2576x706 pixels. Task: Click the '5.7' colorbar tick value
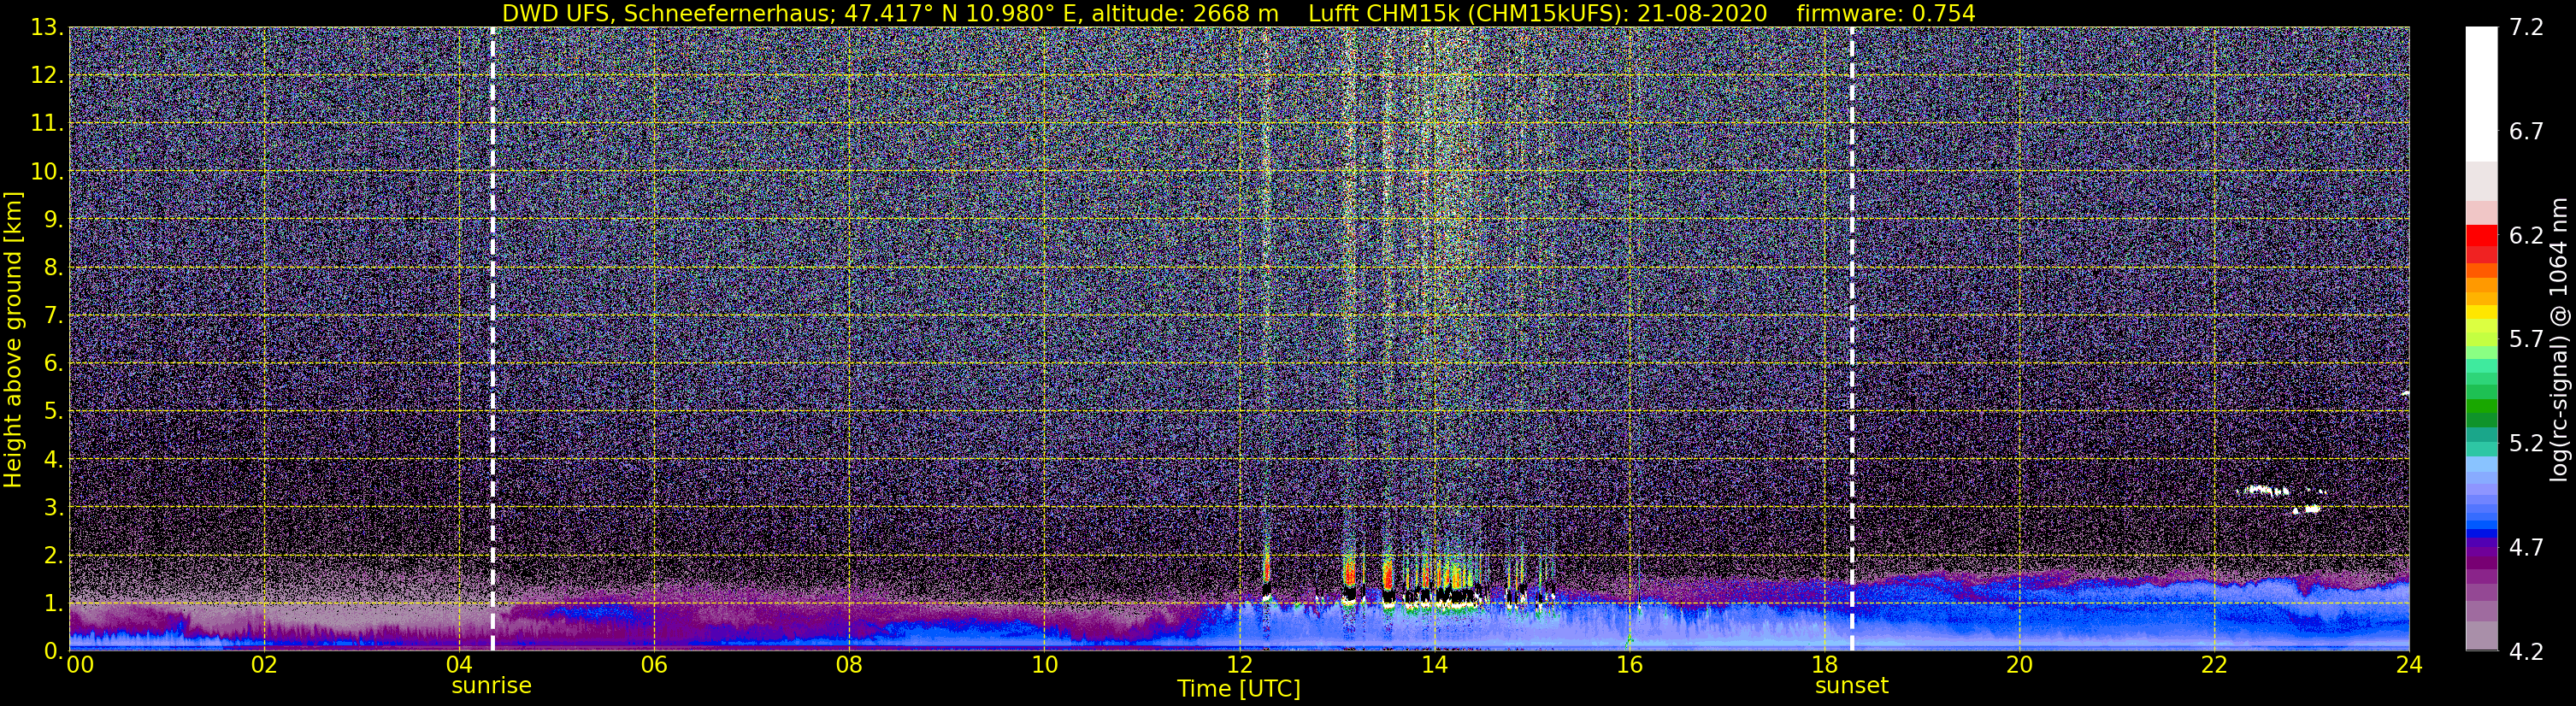pyautogui.click(x=2526, y=340)
